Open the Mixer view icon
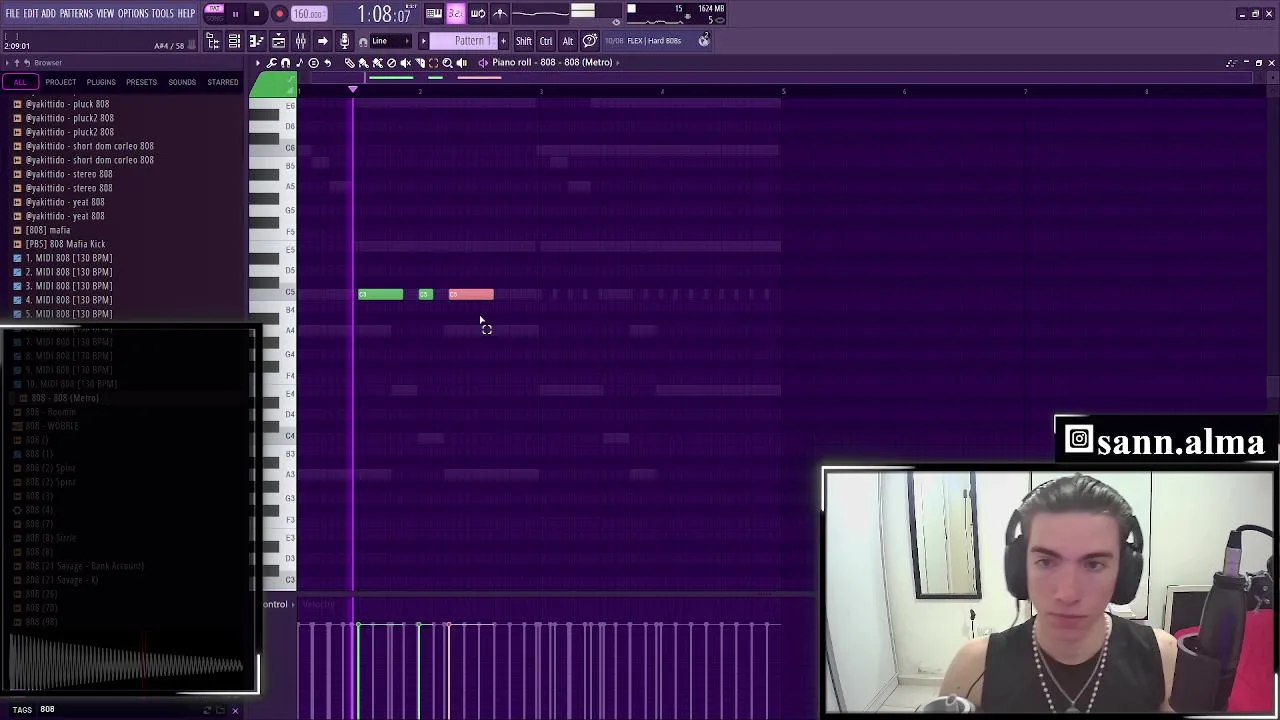The width and height of the screenshot is (1280, 720). [x=300, y=41]
